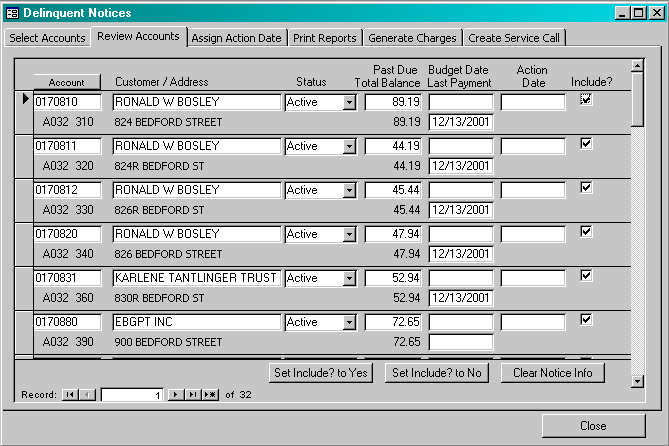Viewport: 669px width, 446px height.
Task: Click new record navigation button
Action: click(210, 395)
